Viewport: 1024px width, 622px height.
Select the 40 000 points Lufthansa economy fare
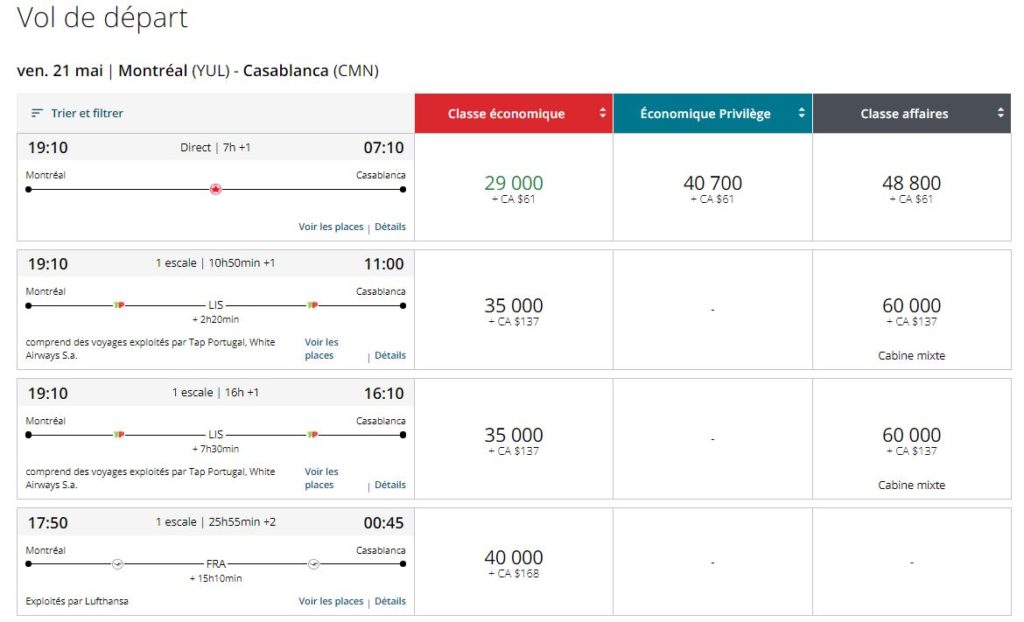tap(513, 562)
